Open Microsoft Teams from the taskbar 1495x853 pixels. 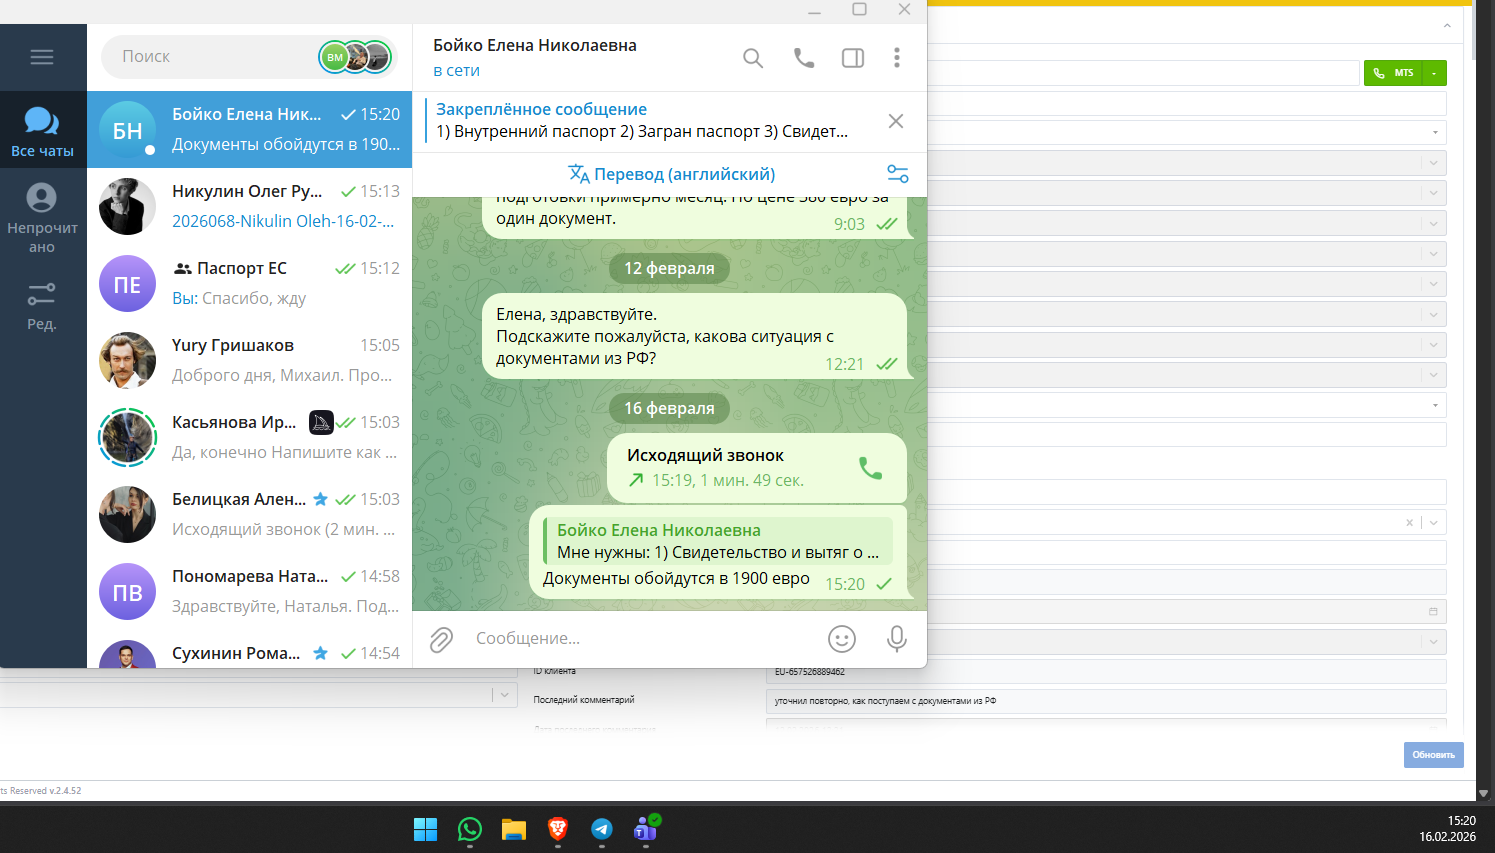(x=646, y=829)
